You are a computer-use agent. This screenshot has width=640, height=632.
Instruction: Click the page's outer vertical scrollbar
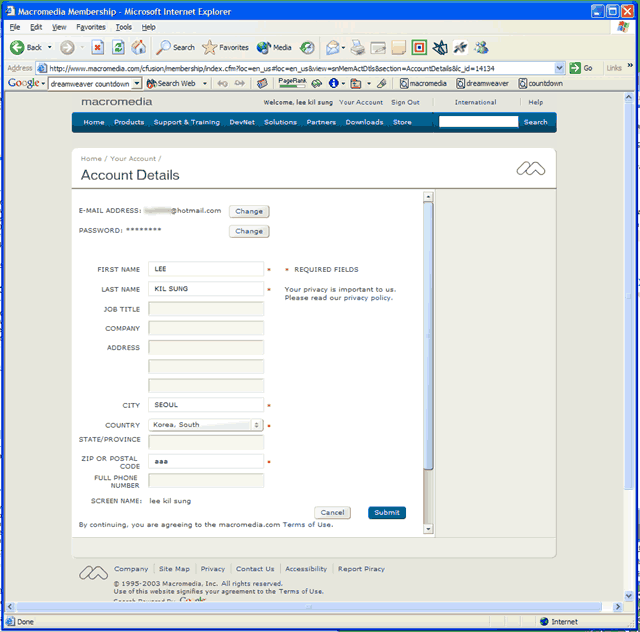[629, 296]
